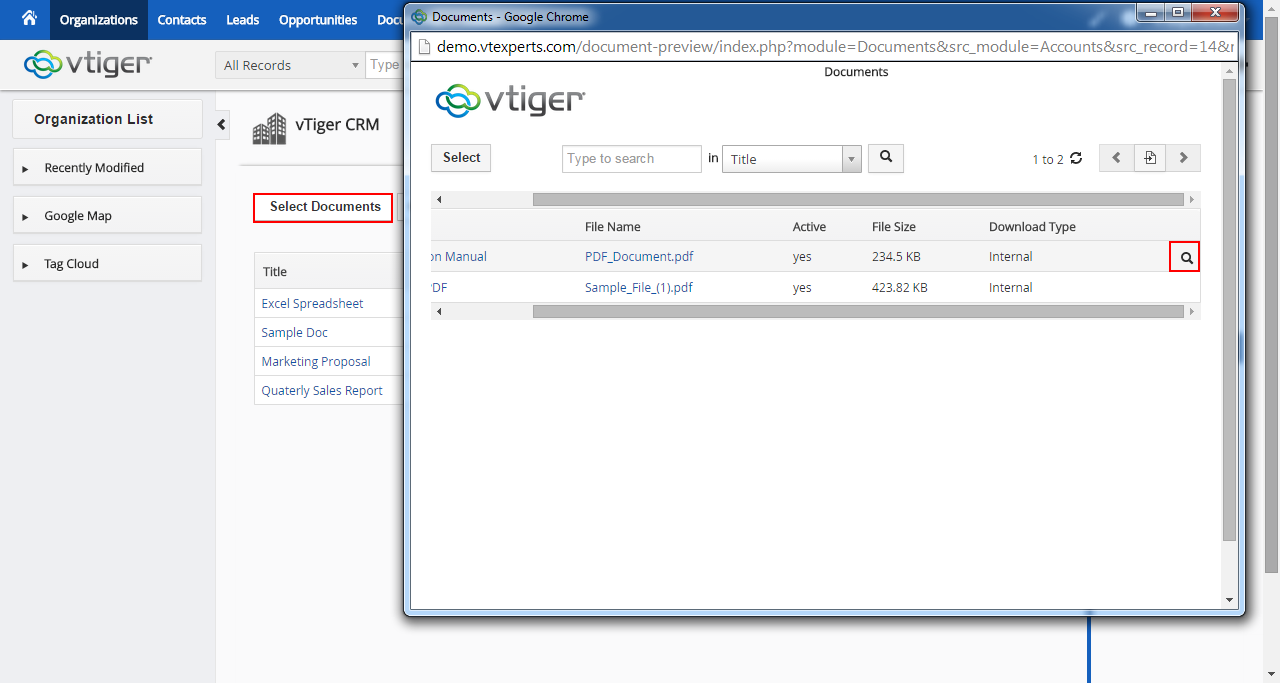Click the main window global search field
This screenshot has height=683, width=1280.
coord(385,65)
